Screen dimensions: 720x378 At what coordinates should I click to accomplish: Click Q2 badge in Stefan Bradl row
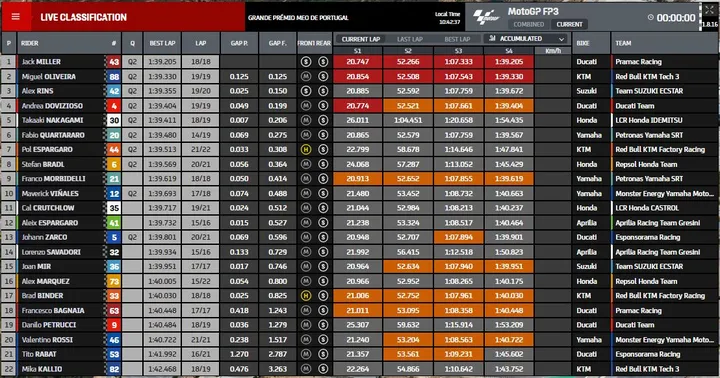tap(132, 164)
